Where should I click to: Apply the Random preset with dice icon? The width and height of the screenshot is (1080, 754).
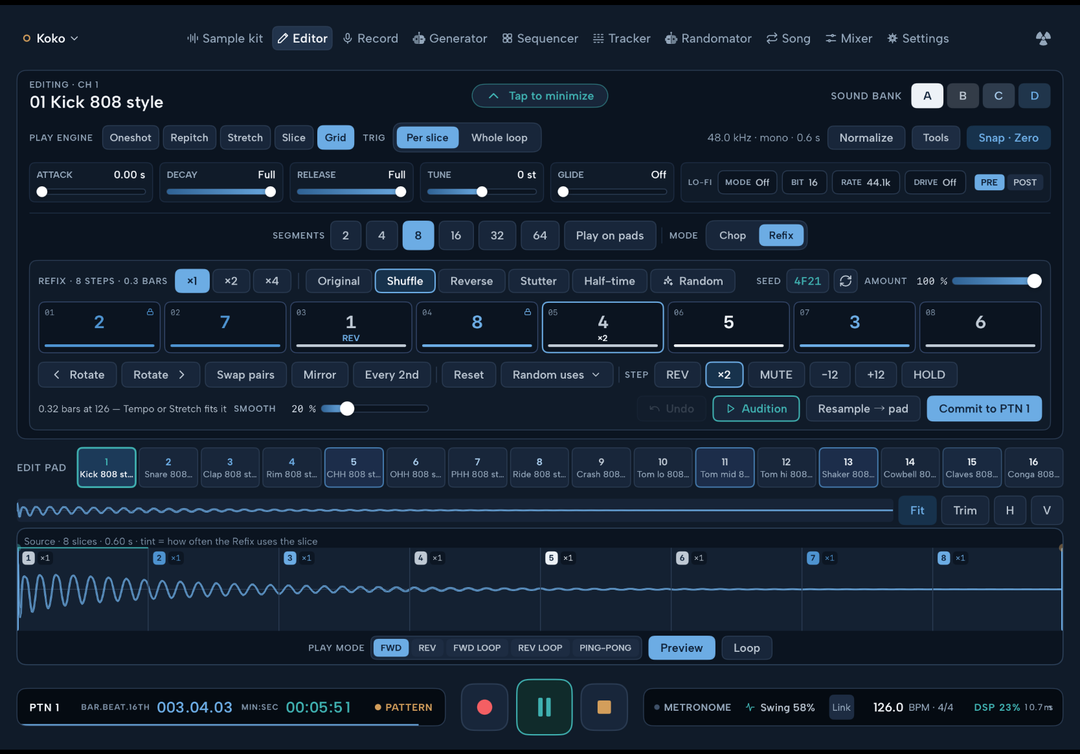tap(692, 281)
